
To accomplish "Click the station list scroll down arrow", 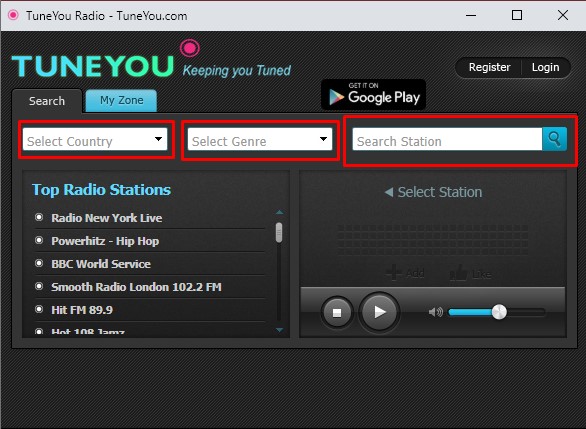I will [x=279, y=330].
